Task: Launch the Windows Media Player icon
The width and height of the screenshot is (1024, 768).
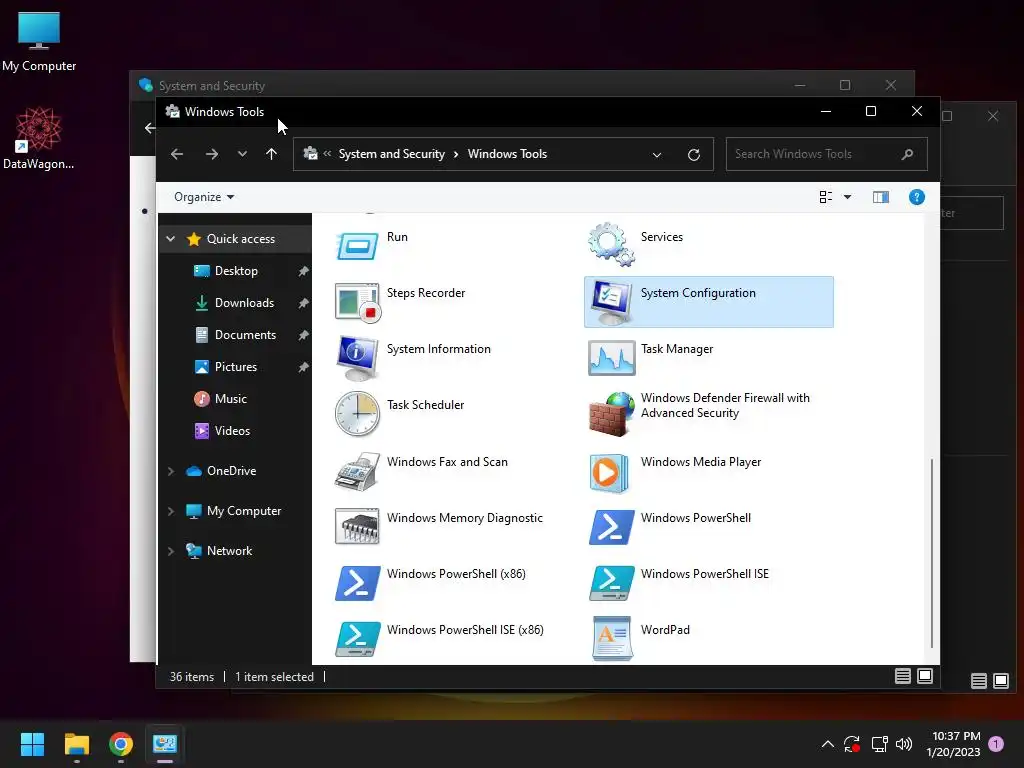Action: coord(610,473)
